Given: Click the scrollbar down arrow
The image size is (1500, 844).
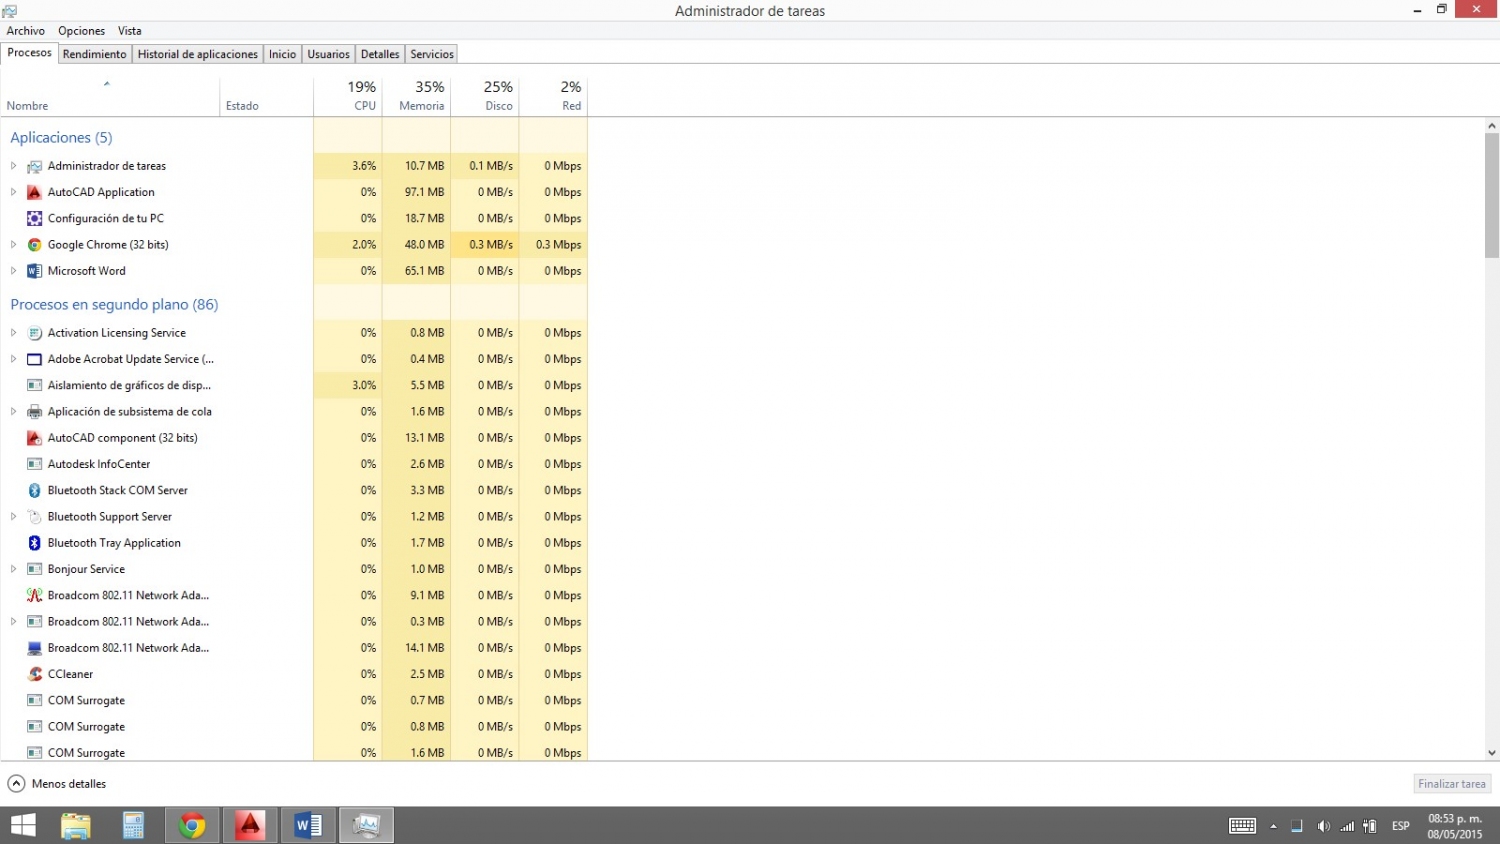Looking at the screenshot, I should [x=1492, y=753].
